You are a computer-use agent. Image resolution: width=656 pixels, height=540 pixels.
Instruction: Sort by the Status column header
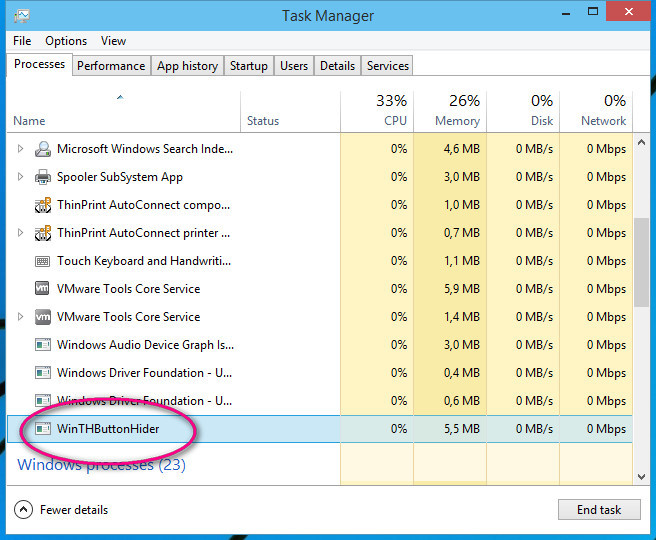(x=291, y=112)
